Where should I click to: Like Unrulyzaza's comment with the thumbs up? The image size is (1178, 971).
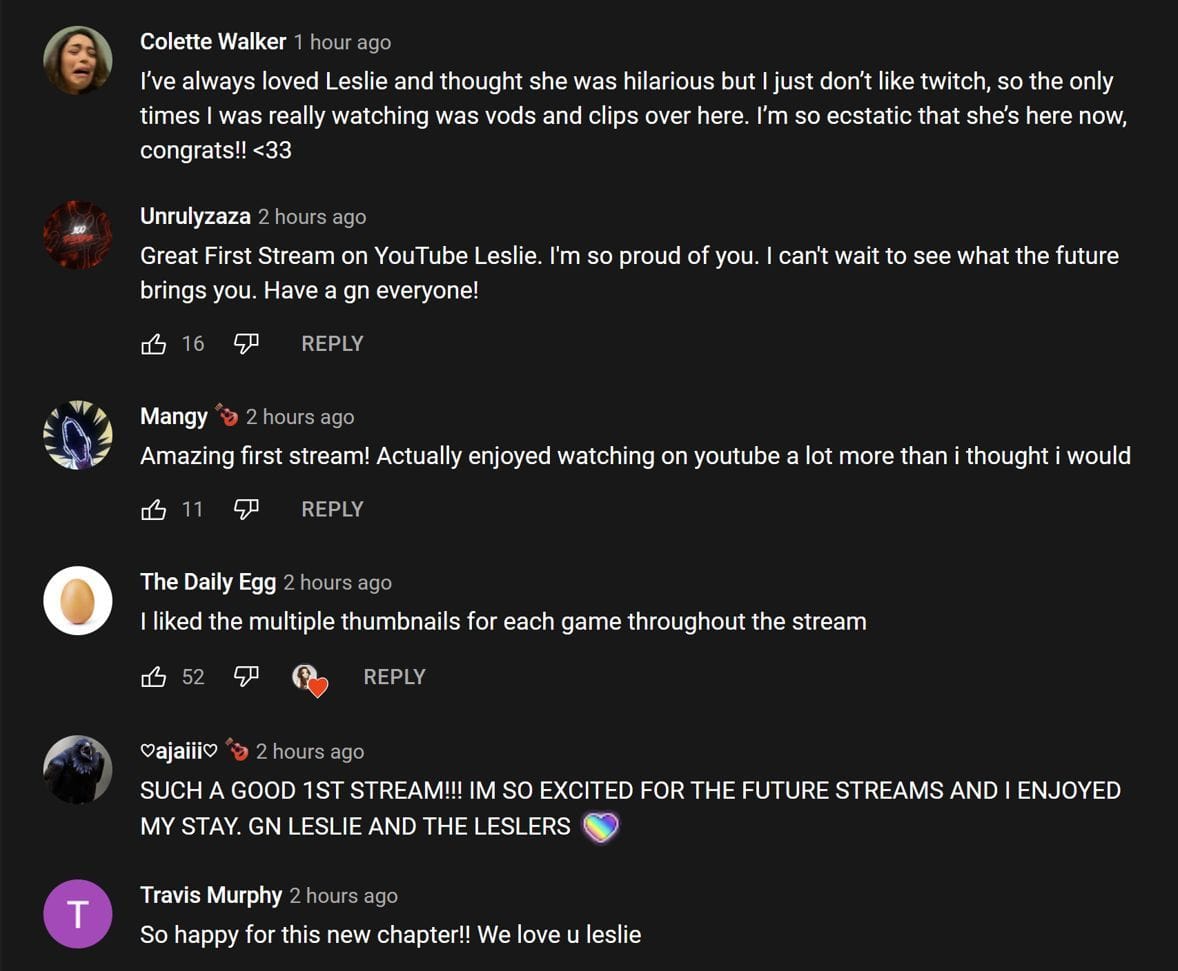click(x=155, y=343)
